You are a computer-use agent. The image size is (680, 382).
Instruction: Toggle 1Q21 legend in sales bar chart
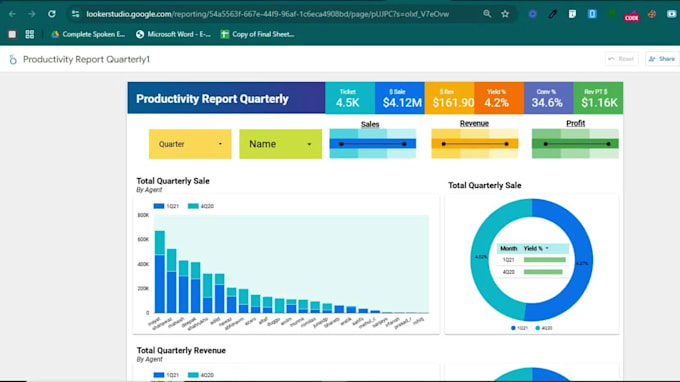167,206
